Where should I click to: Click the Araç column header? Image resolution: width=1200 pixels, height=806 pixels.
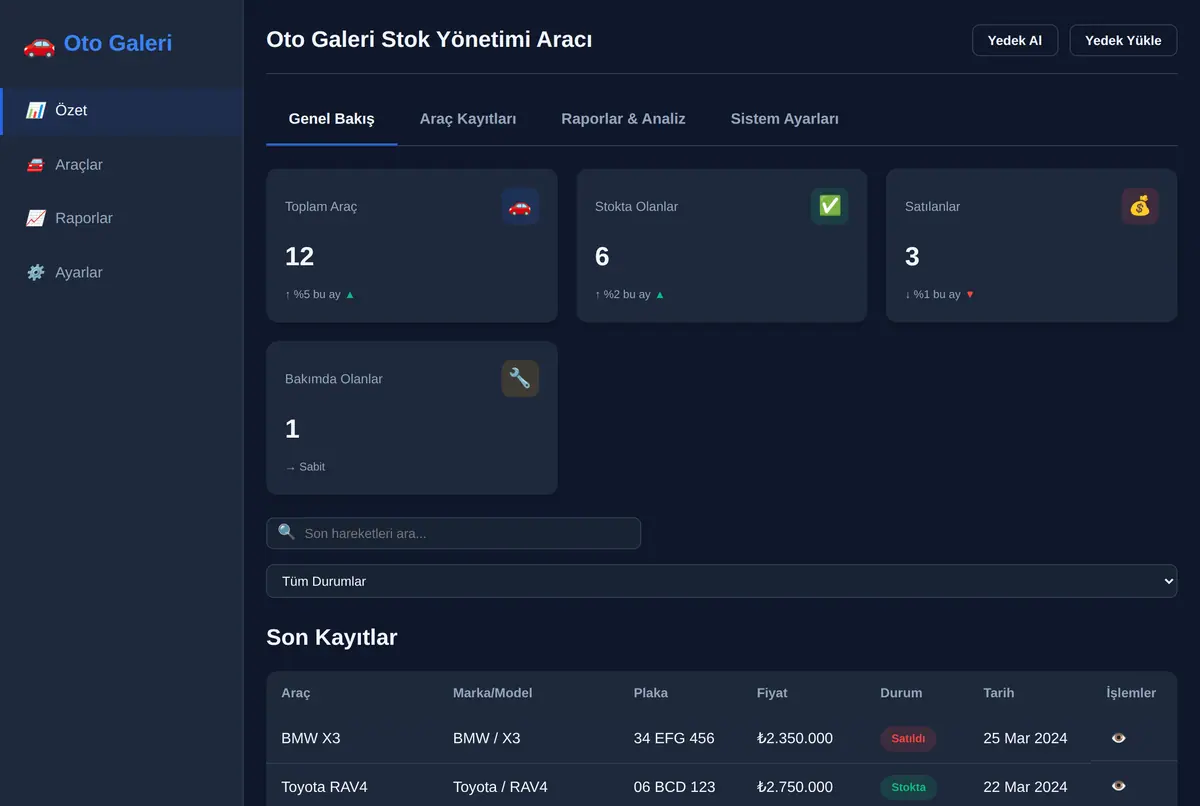point(296,692)
